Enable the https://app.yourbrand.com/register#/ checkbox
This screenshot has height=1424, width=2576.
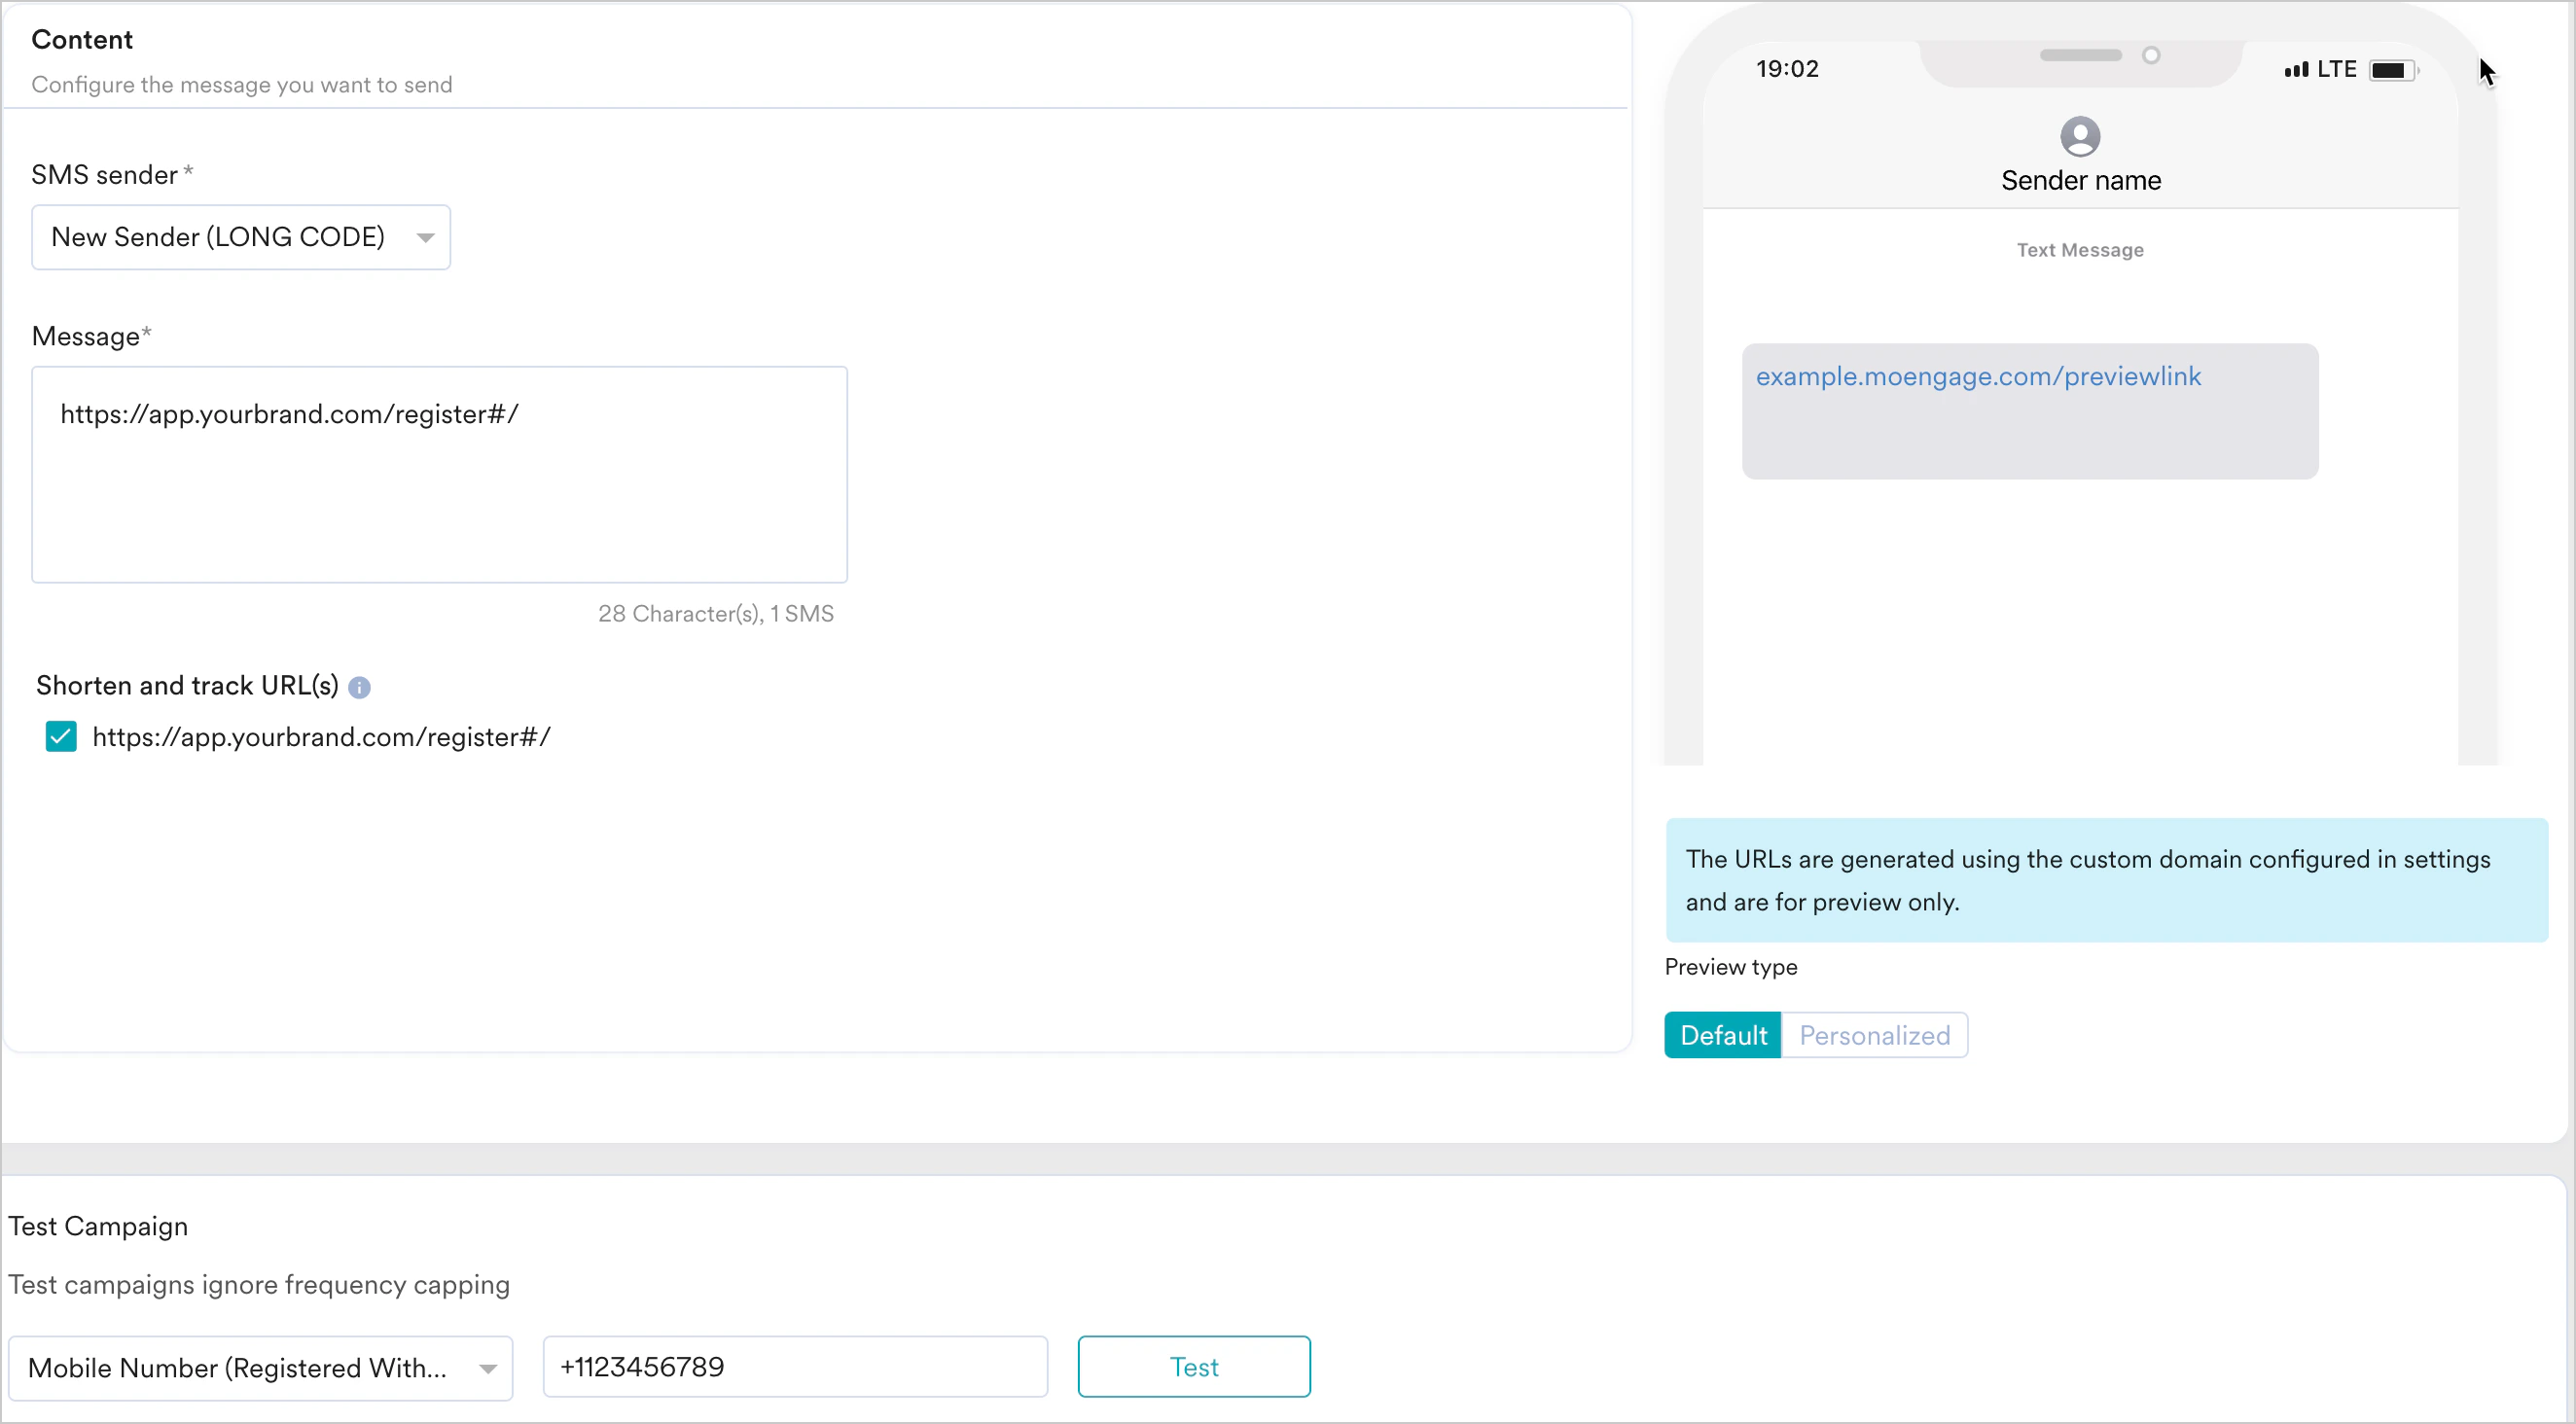[61, 737]
